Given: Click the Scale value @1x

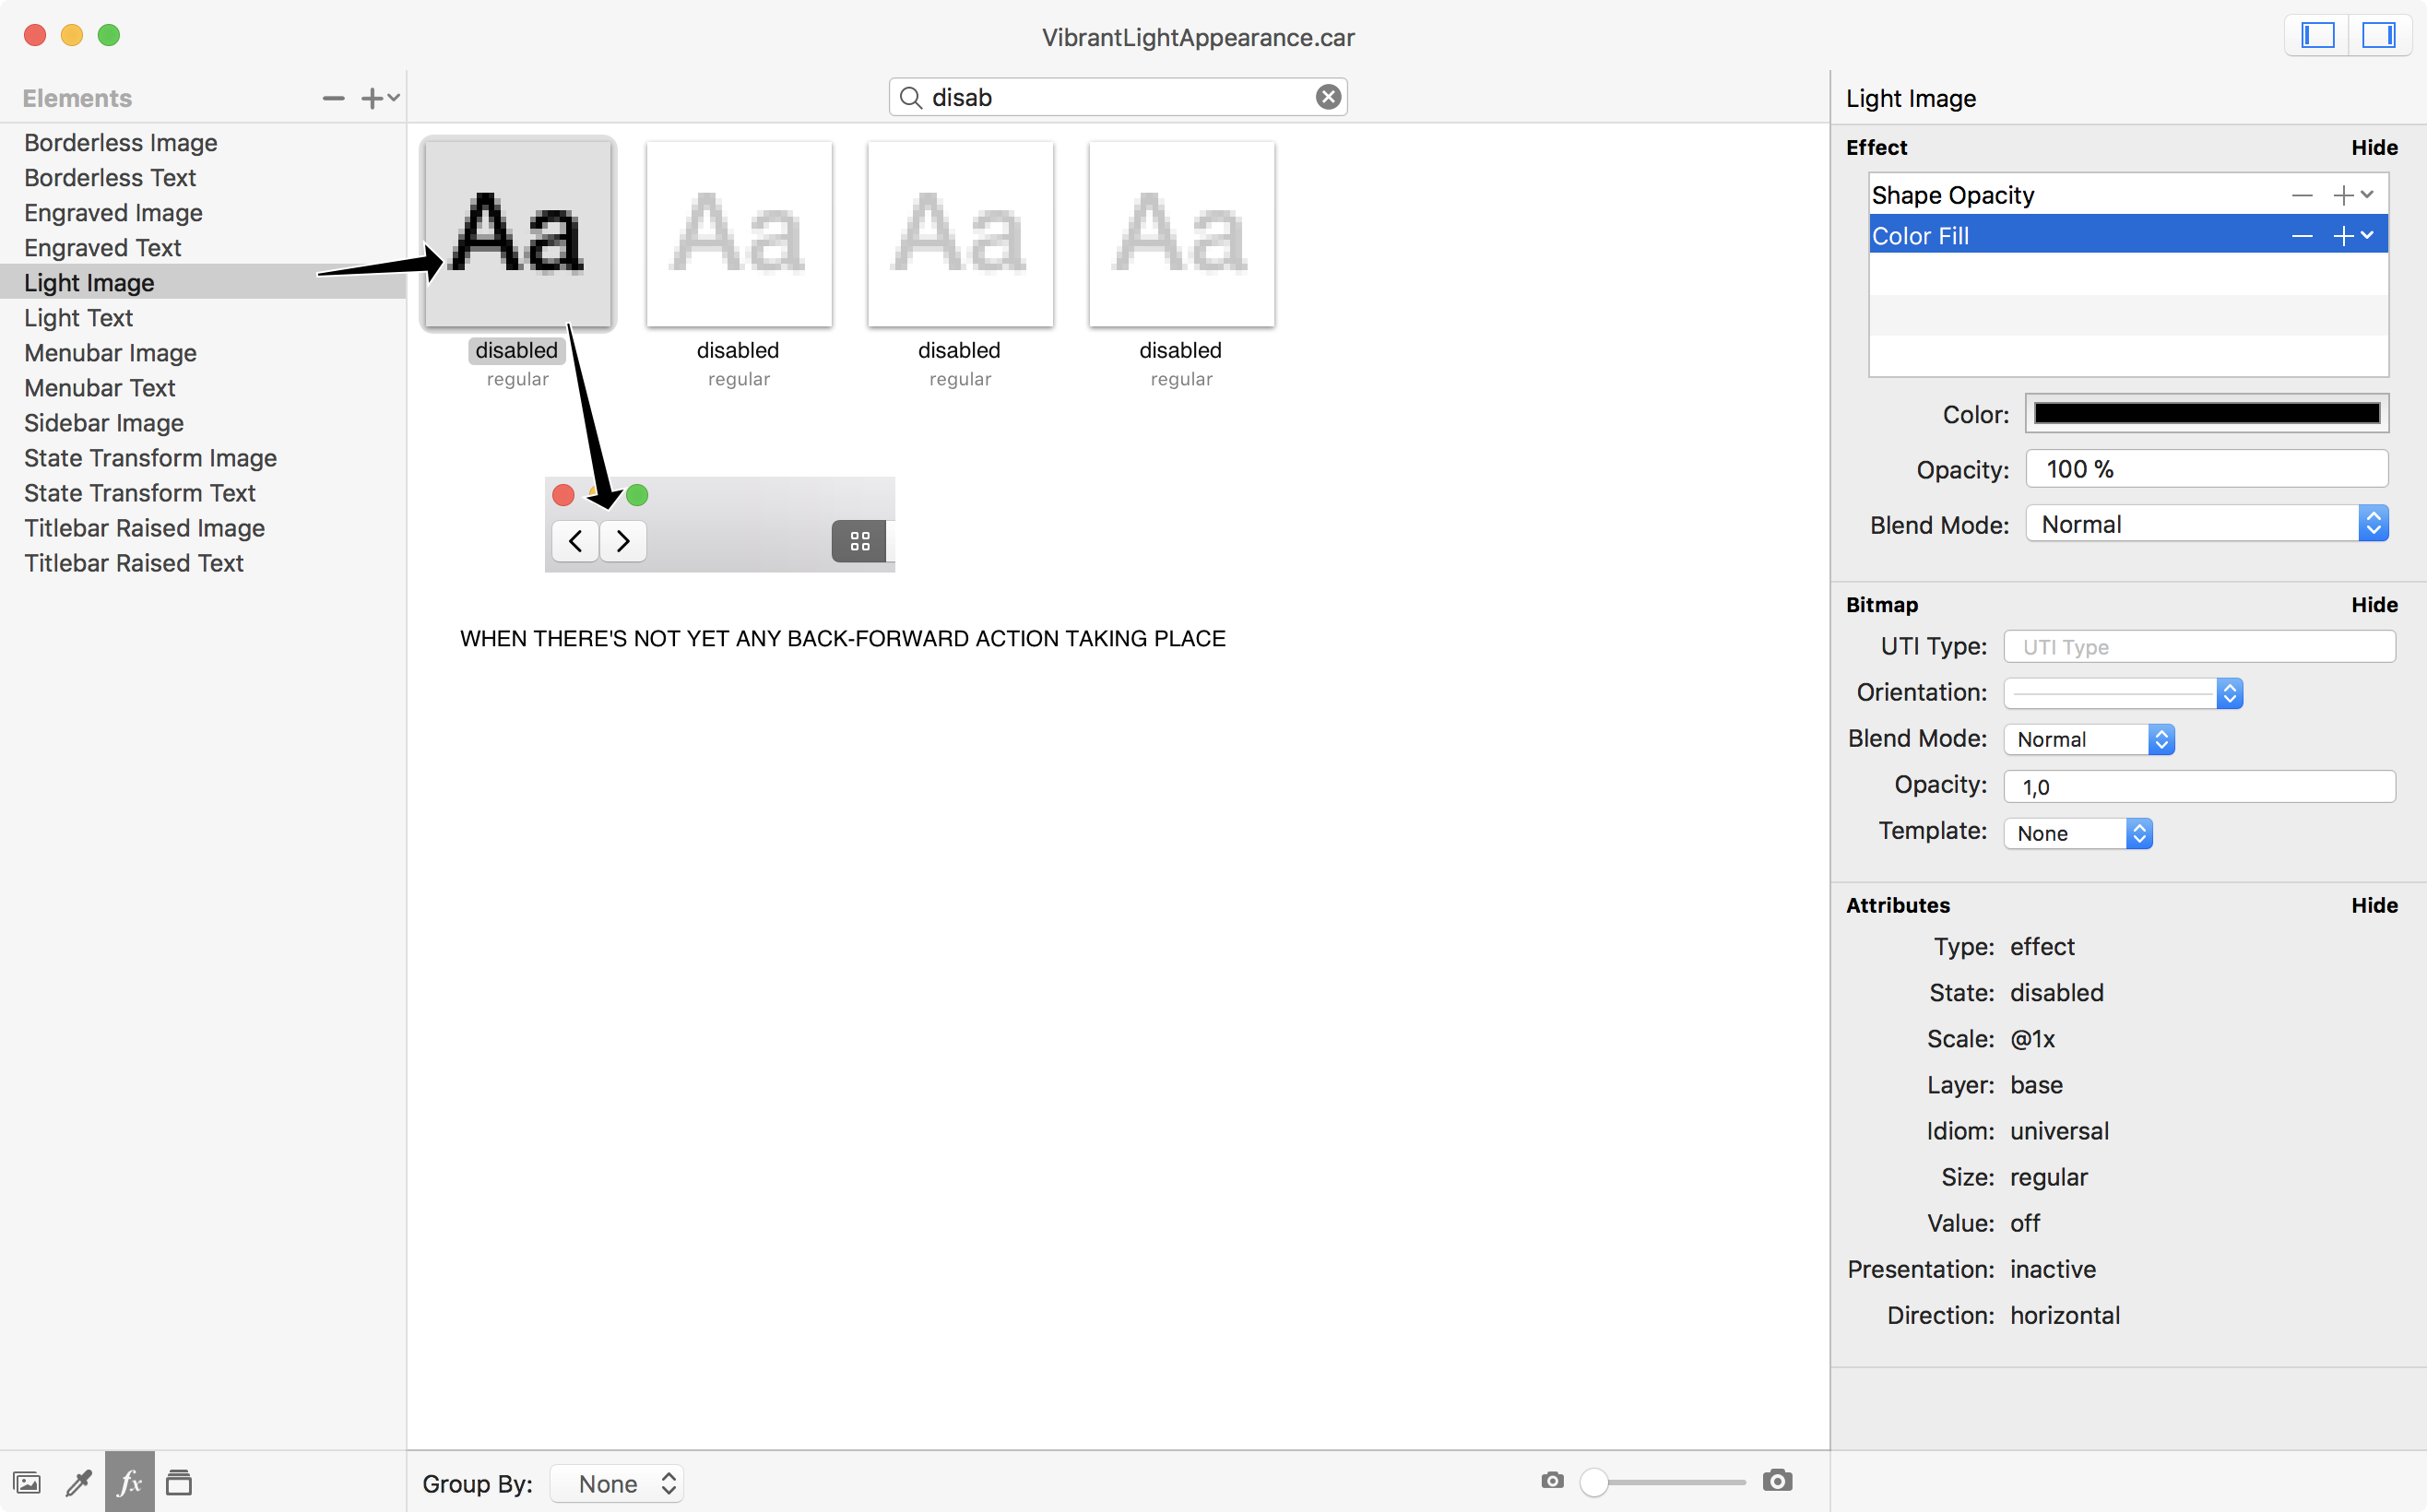Looking at the screenshot, I should click(x=2033, y=1038).
